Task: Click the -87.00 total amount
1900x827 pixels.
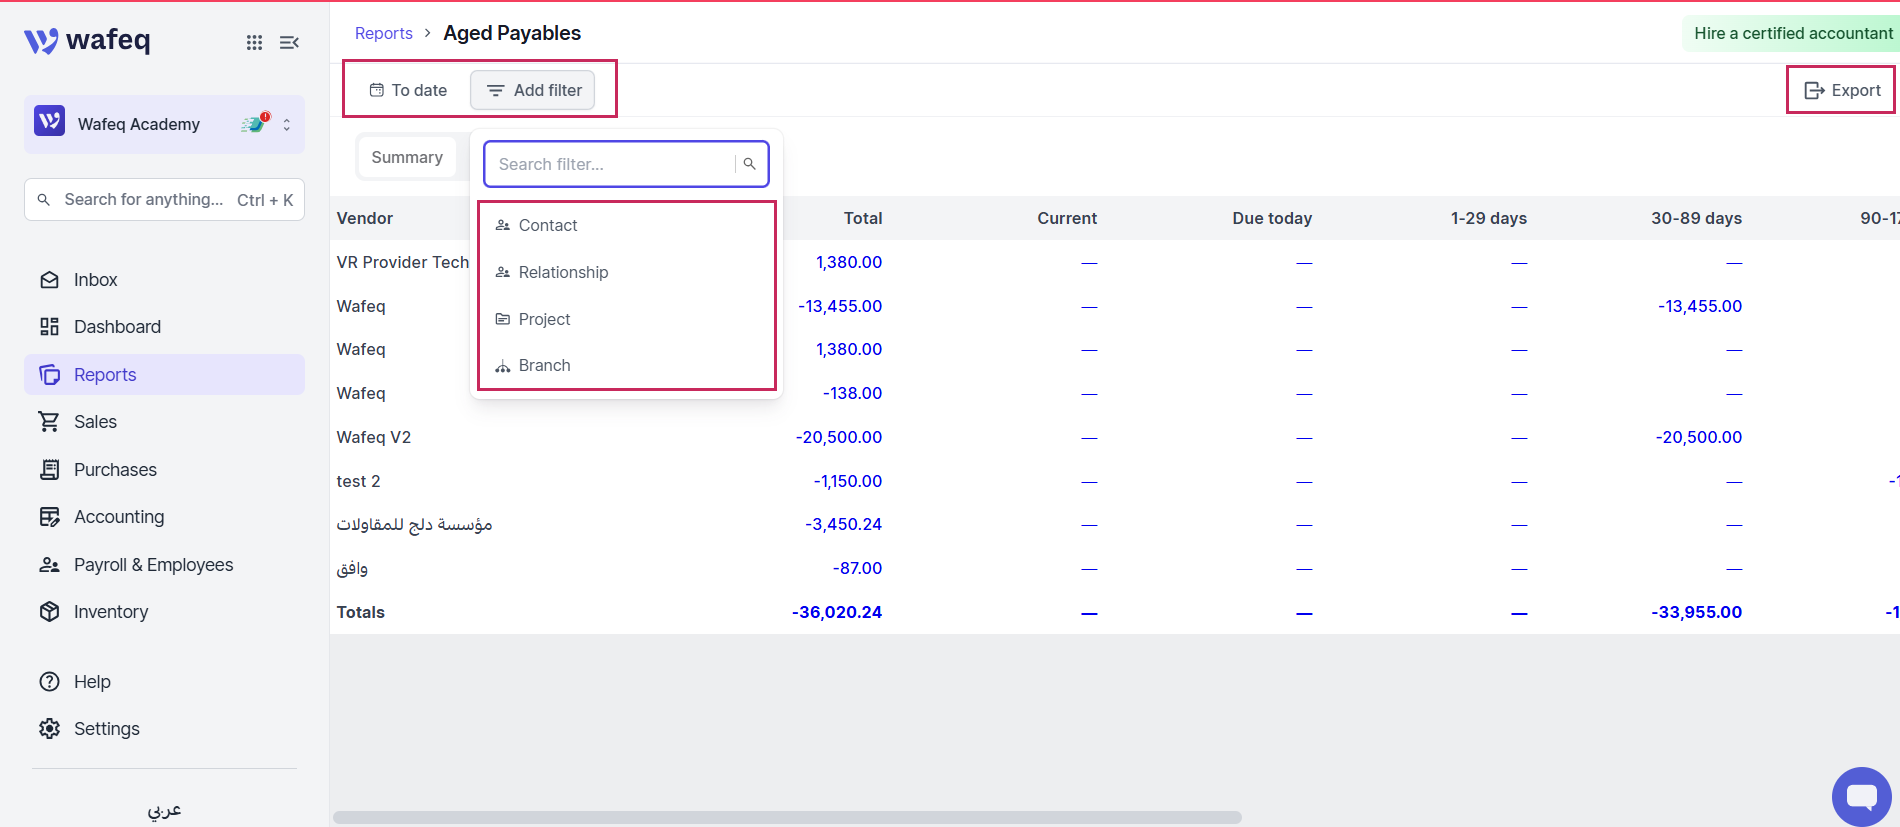Action: click(857, 568)
